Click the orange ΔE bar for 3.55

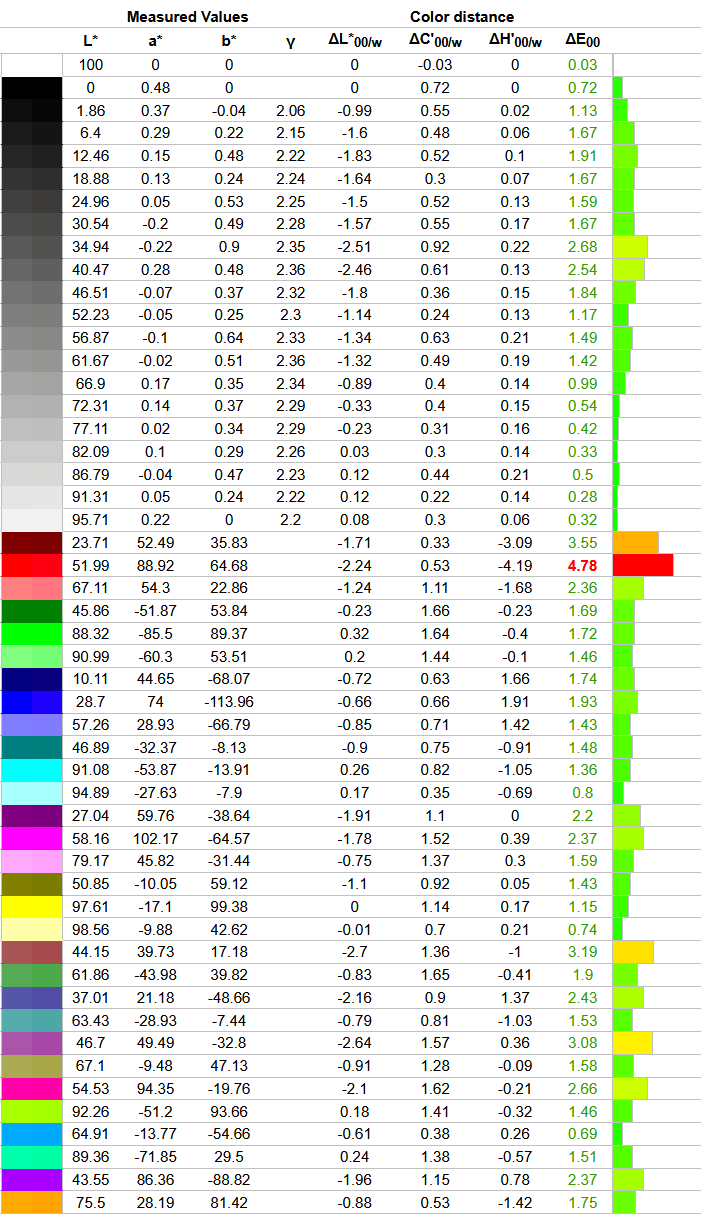tap(636, 543)
